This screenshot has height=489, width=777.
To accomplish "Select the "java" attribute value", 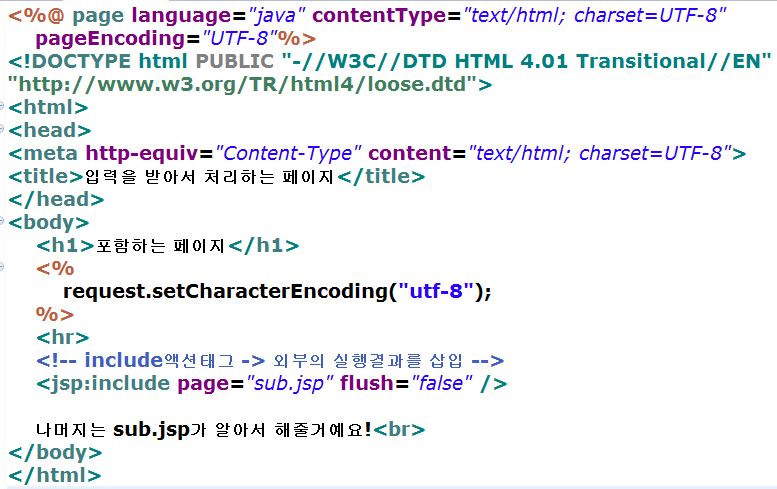I will point(275,16).
